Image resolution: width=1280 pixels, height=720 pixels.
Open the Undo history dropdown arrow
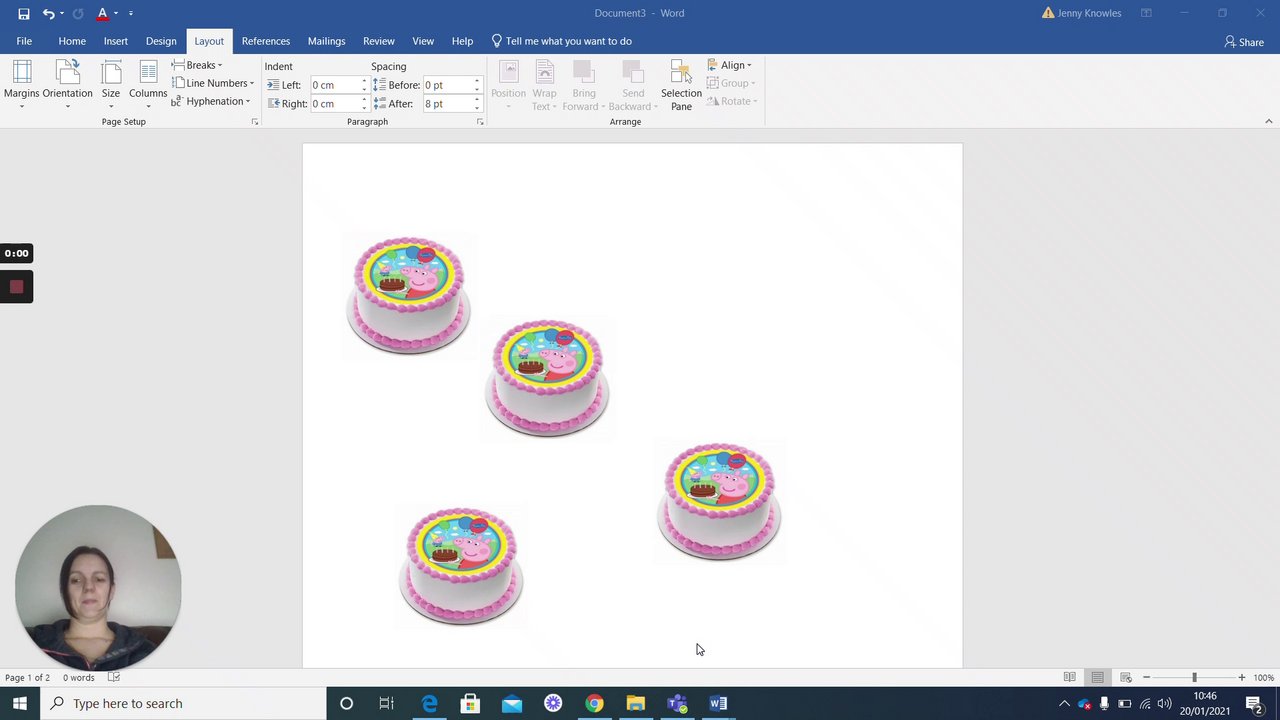(x=62, y=14)
